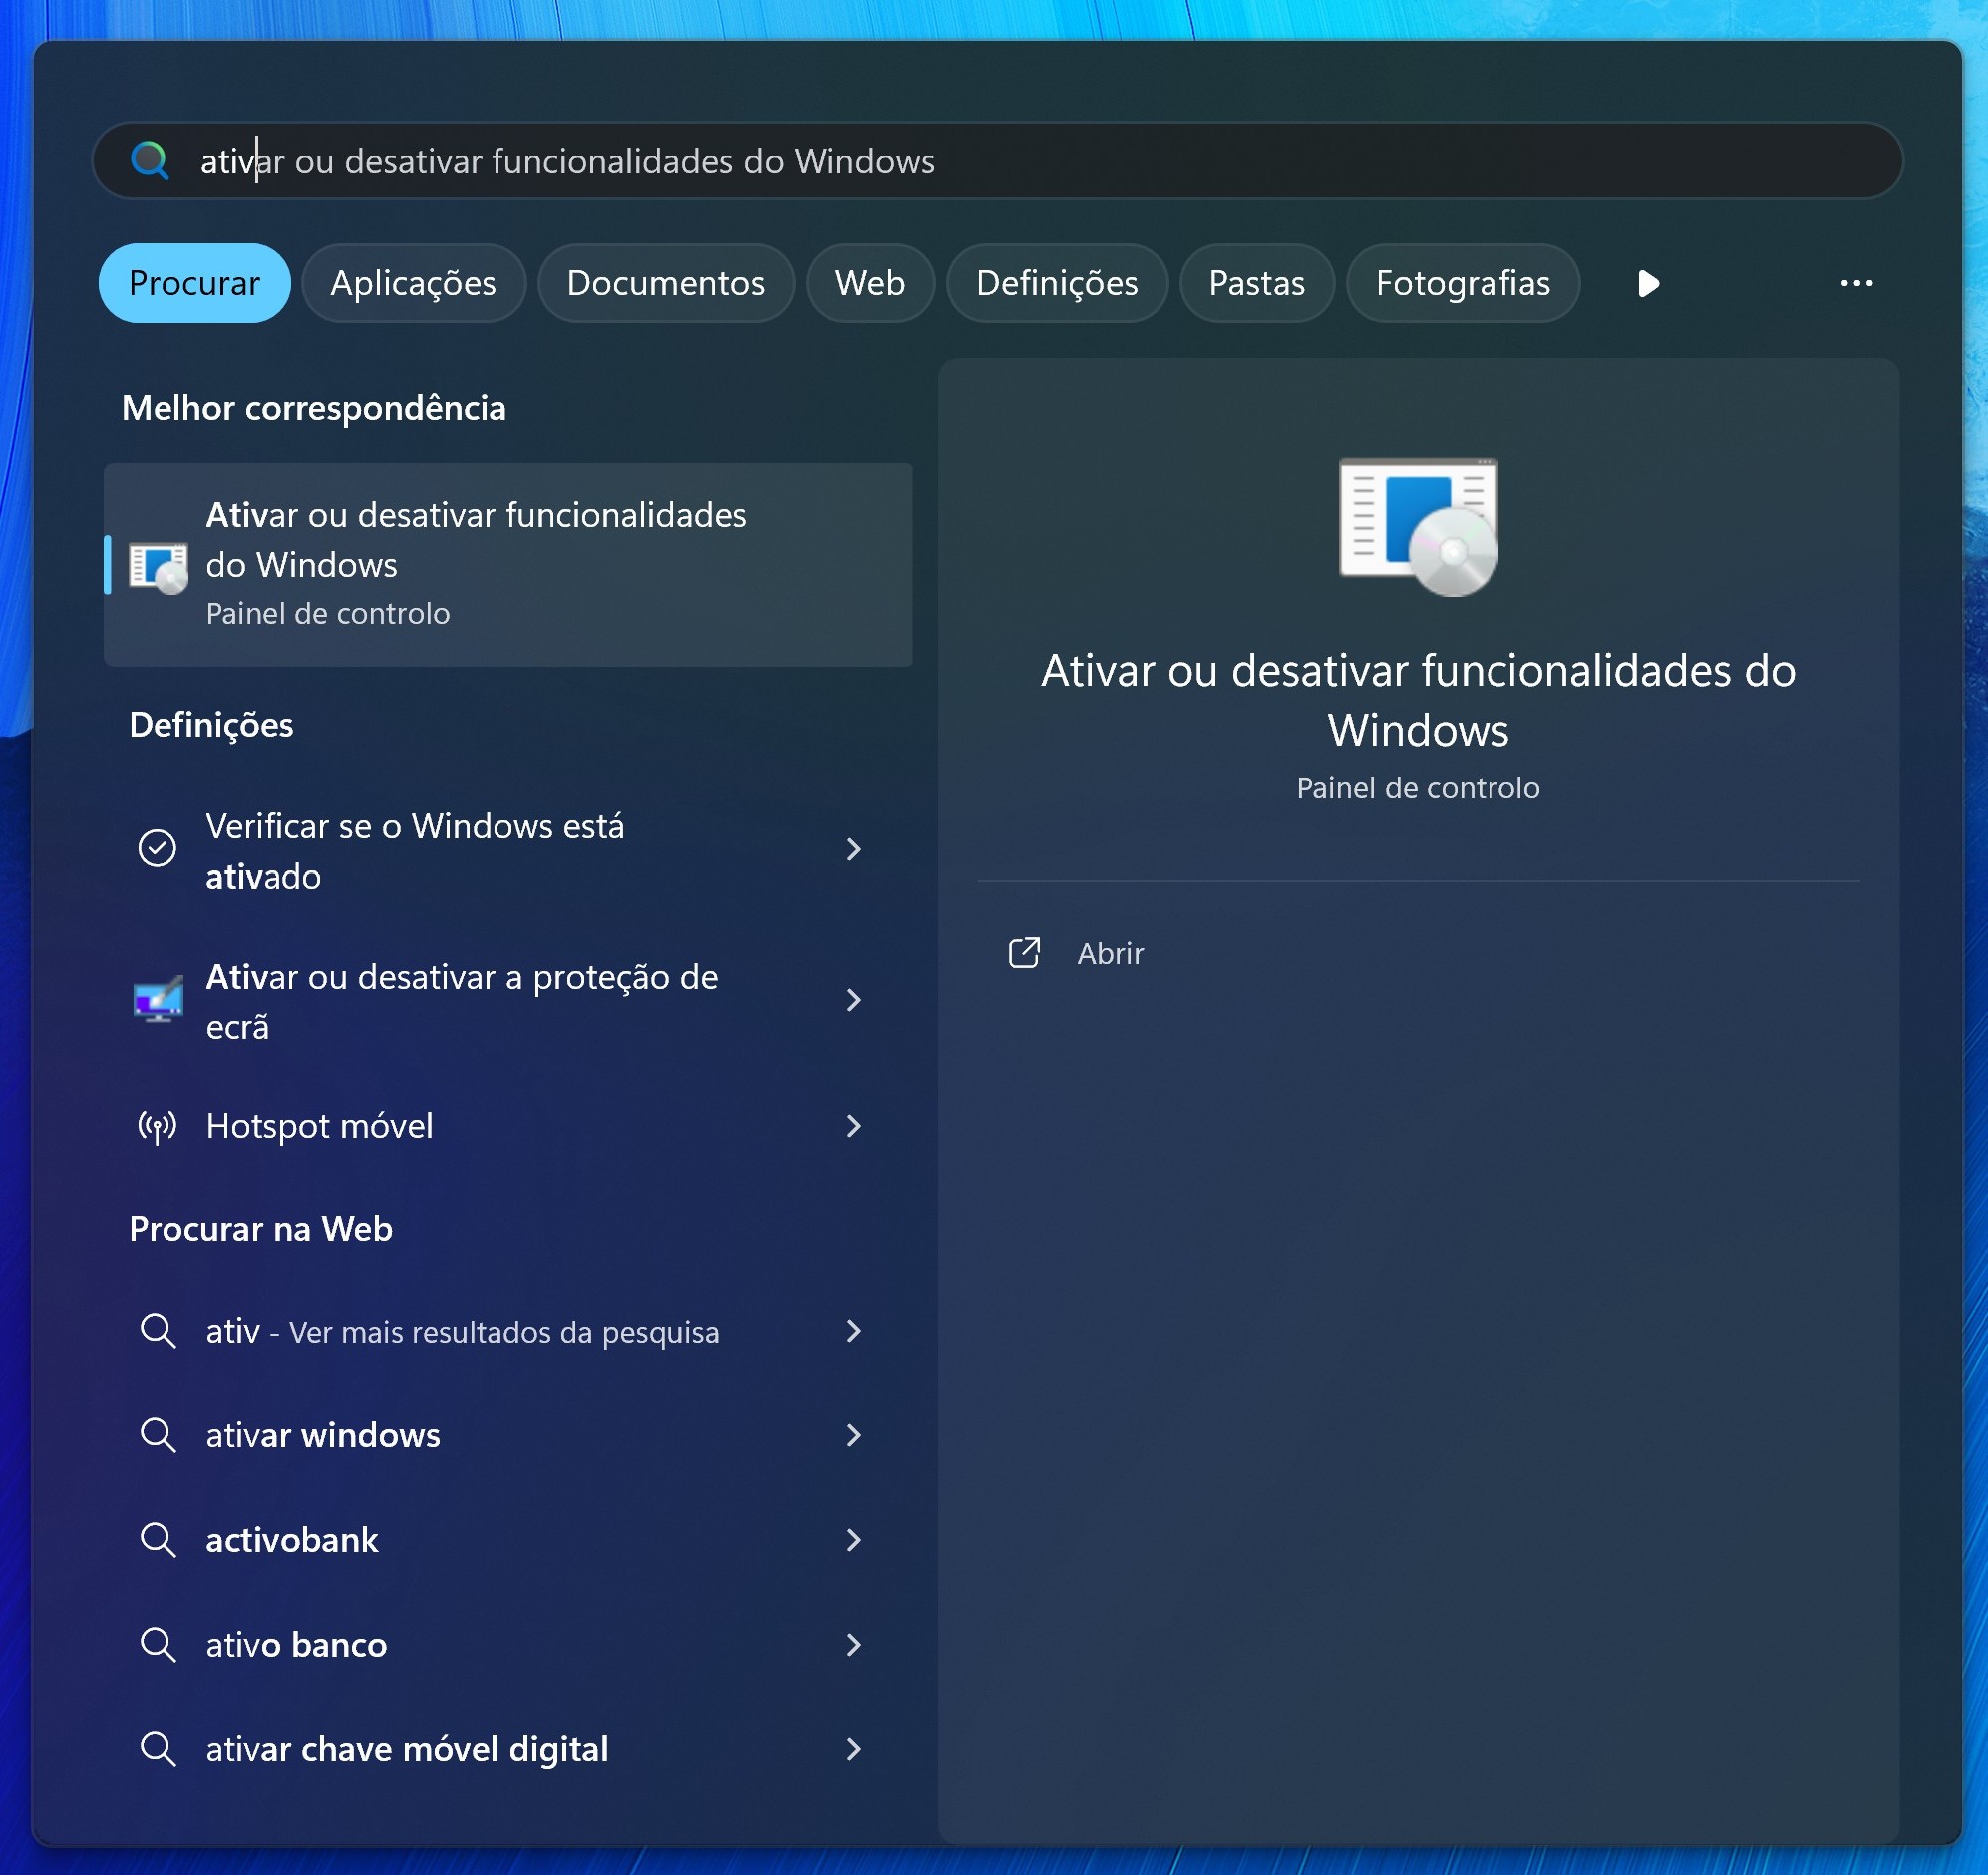The height and width of the screenshot is (1875, 1988).
Task: Click the large Windows features icon in preview
Action: [1417, 526]
